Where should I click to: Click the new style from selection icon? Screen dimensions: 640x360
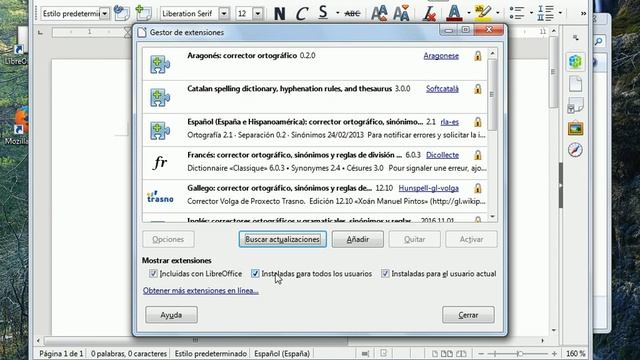coord(143,13)
